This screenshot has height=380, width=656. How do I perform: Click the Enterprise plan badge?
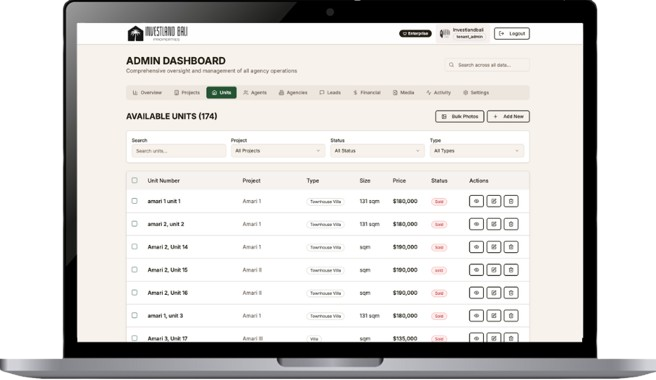click(415, 33)
